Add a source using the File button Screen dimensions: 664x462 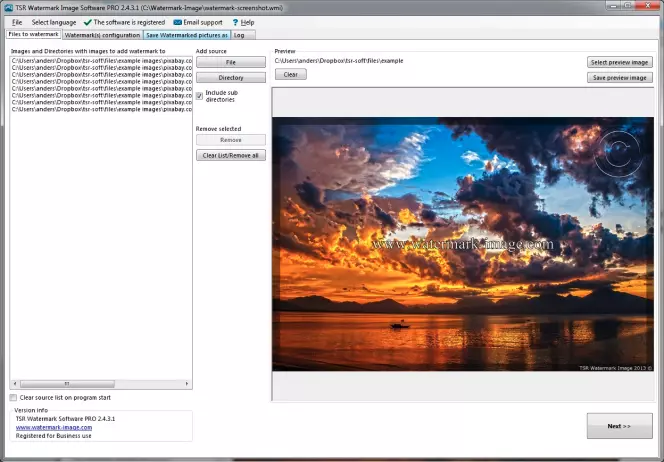pos(231,62)
